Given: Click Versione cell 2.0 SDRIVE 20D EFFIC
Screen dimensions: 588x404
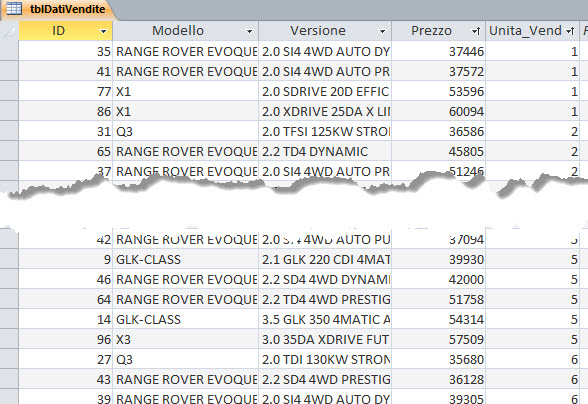Looking at the screenshot, I should 325,91.
